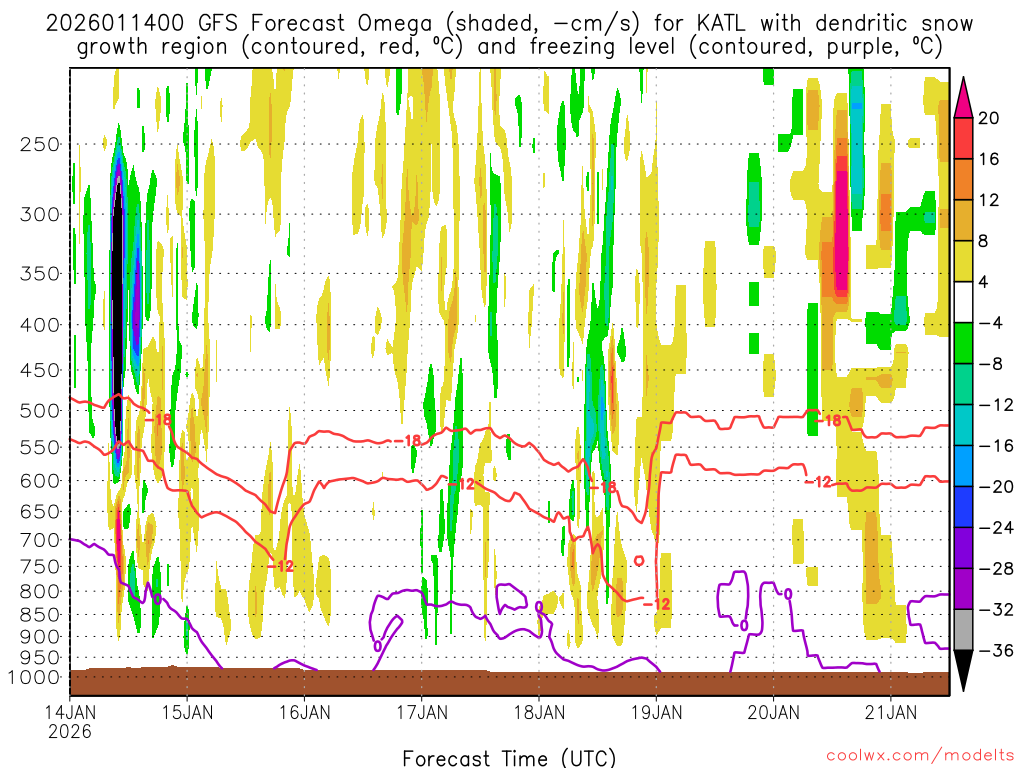Click the 14JAN time axis label
Viewport: 1024px width, 768px height.
click(70, 712)
